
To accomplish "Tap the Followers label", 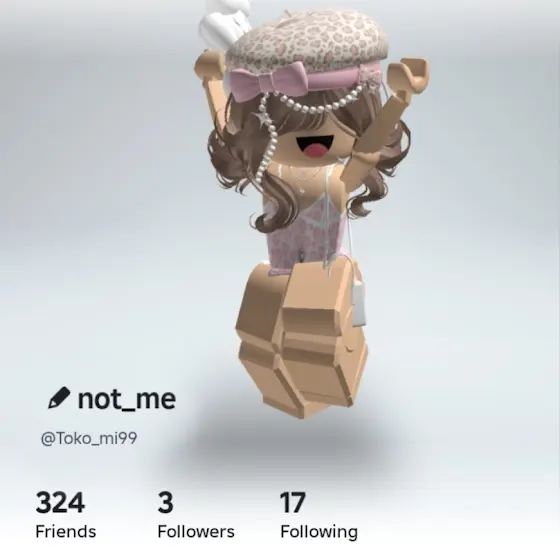I will click(196, 531).
